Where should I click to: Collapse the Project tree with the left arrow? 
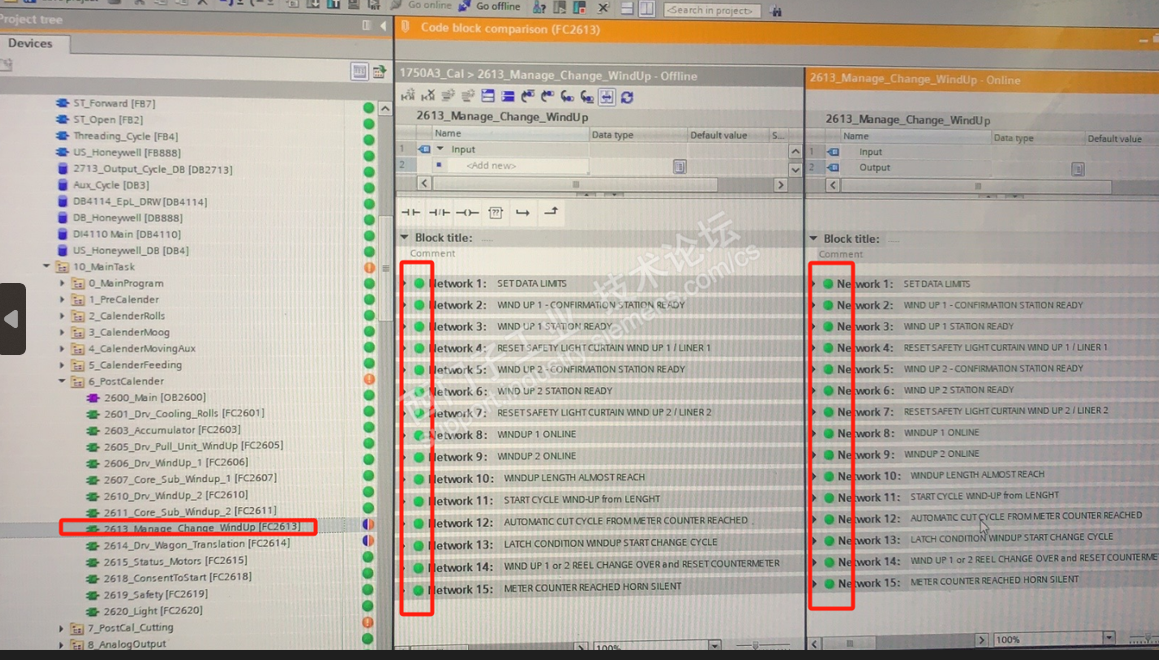pyautogui.click(x=383, y=26)
